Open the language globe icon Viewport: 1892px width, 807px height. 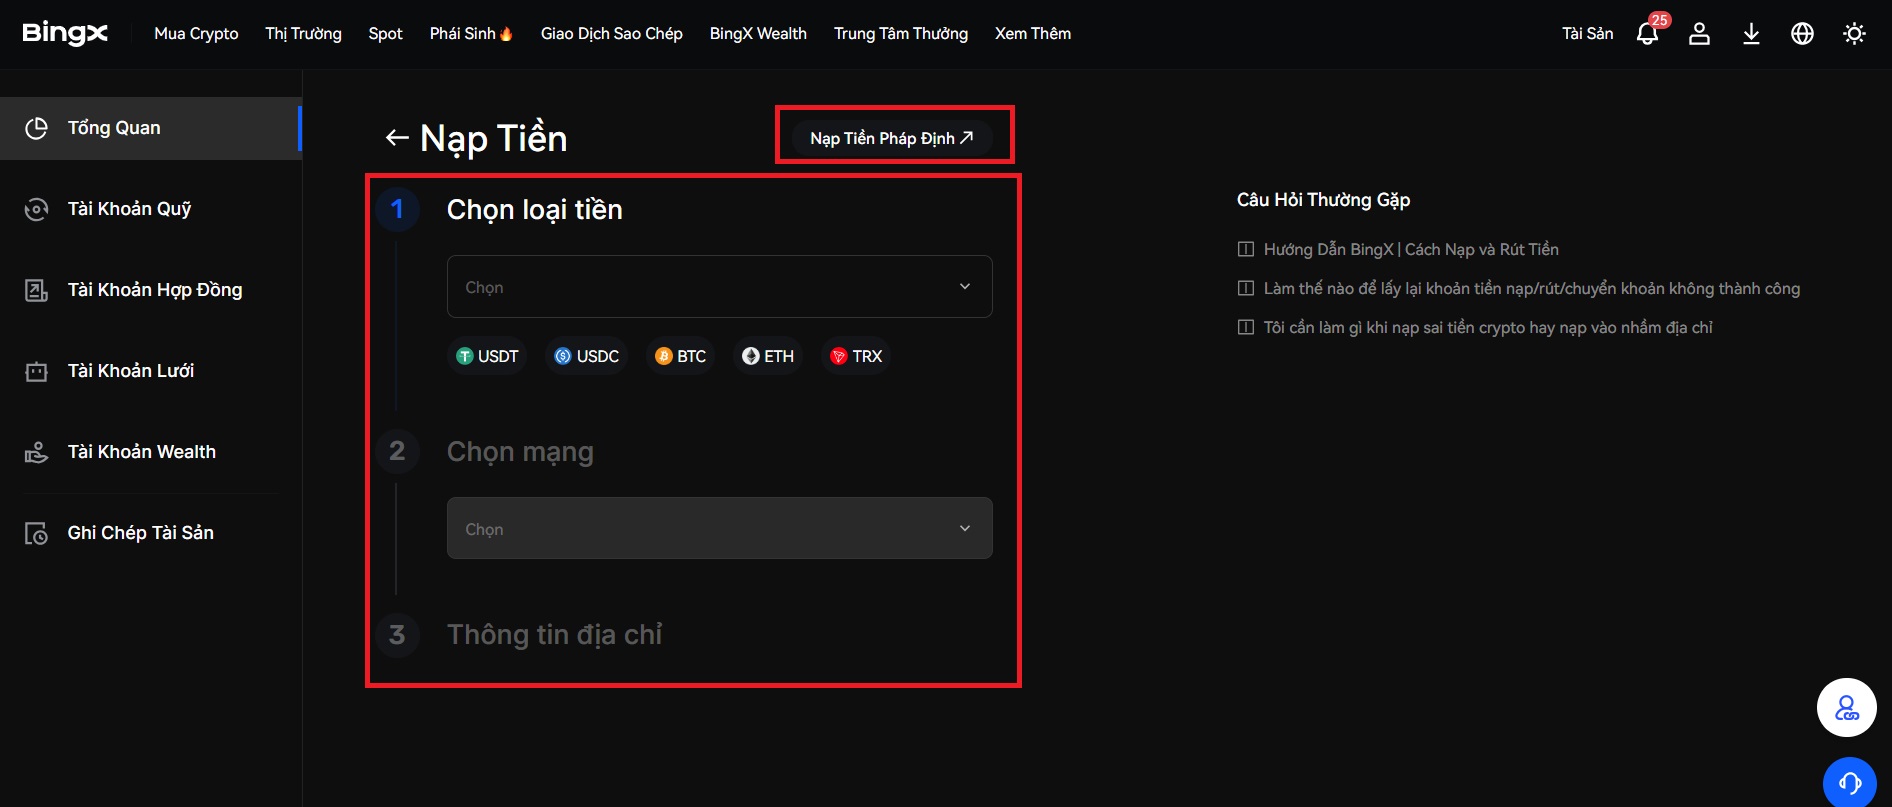click(1802, 34)
